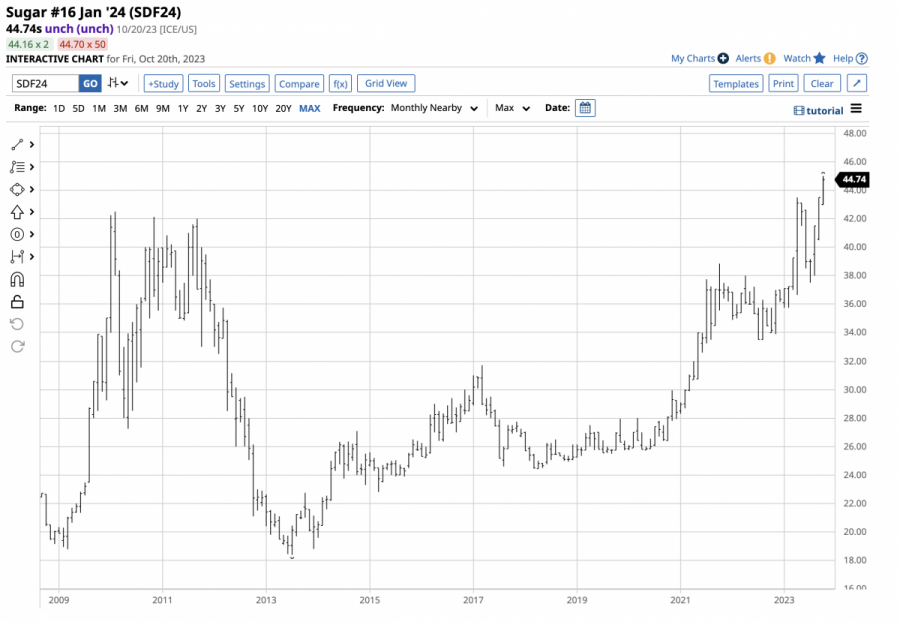Select the 5Y range
Screen dimensions: 900x622
(239, 108)
